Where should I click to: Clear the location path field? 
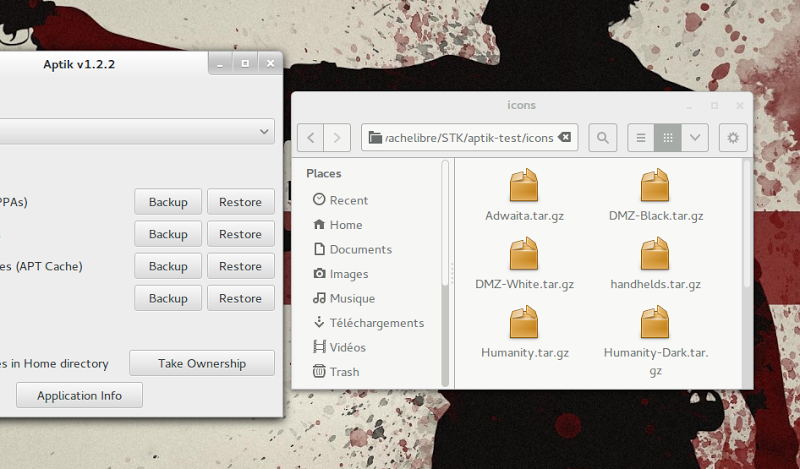point(565,138)
